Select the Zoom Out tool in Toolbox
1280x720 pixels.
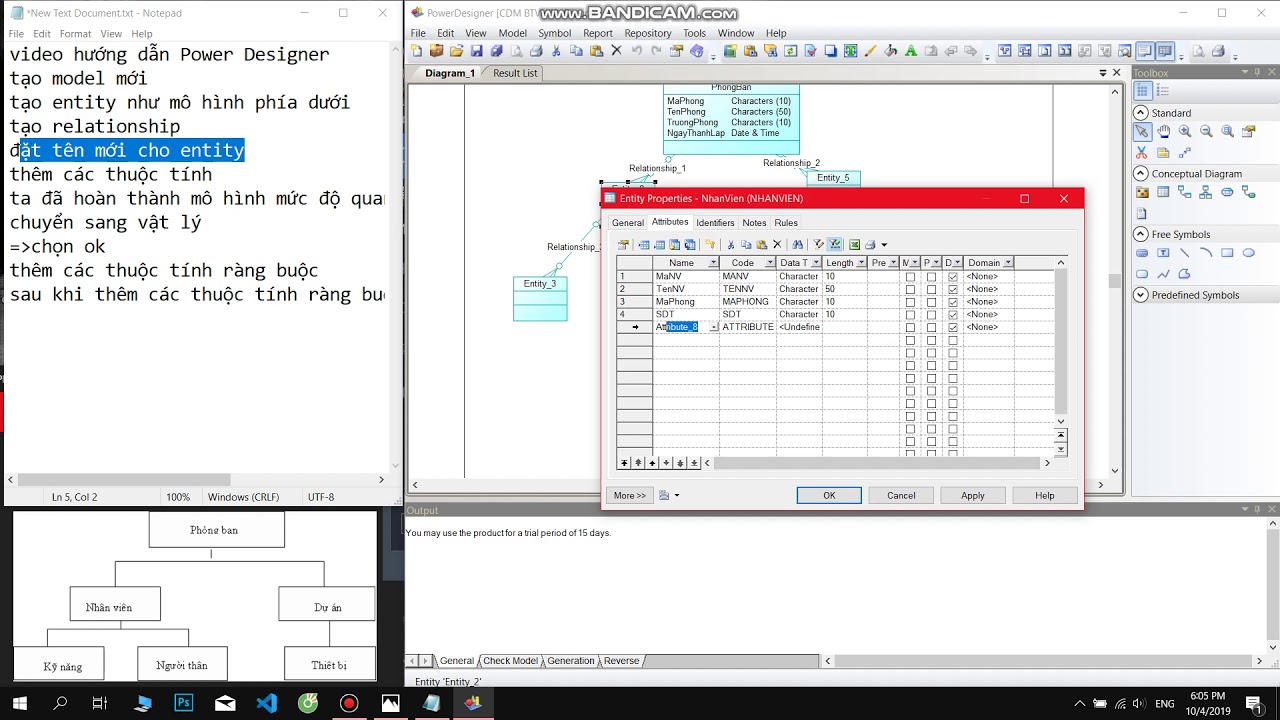click(x=1206, y=131)
